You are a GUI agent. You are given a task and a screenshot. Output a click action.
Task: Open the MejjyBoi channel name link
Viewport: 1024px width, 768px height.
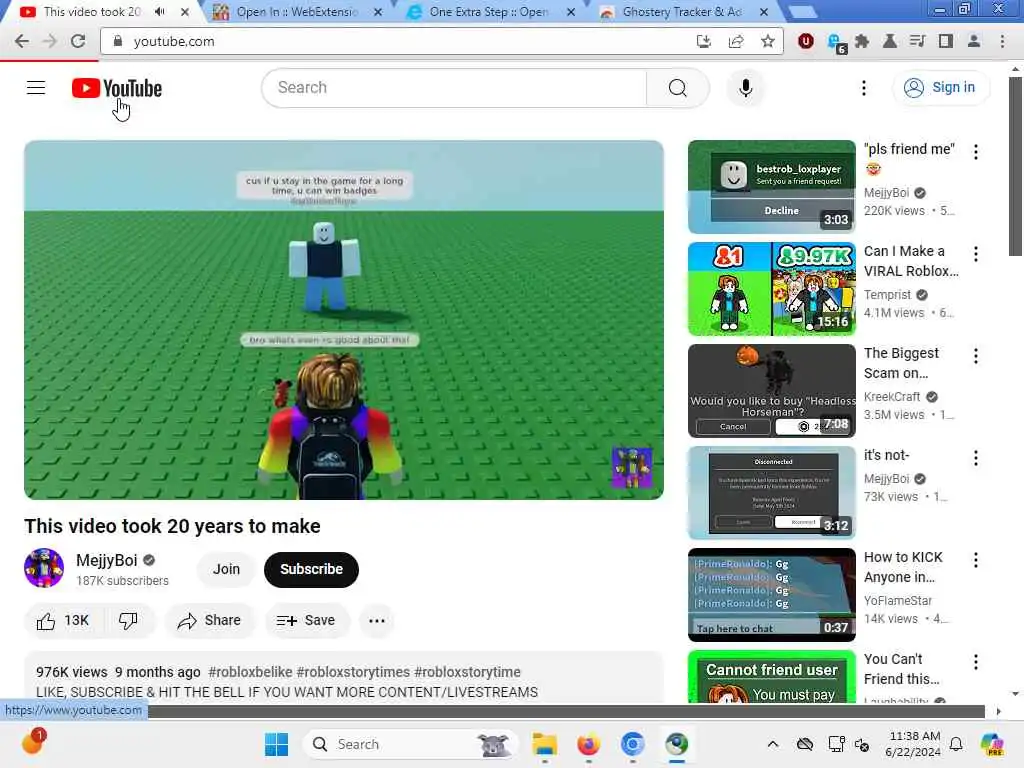(x=106, y=560)
